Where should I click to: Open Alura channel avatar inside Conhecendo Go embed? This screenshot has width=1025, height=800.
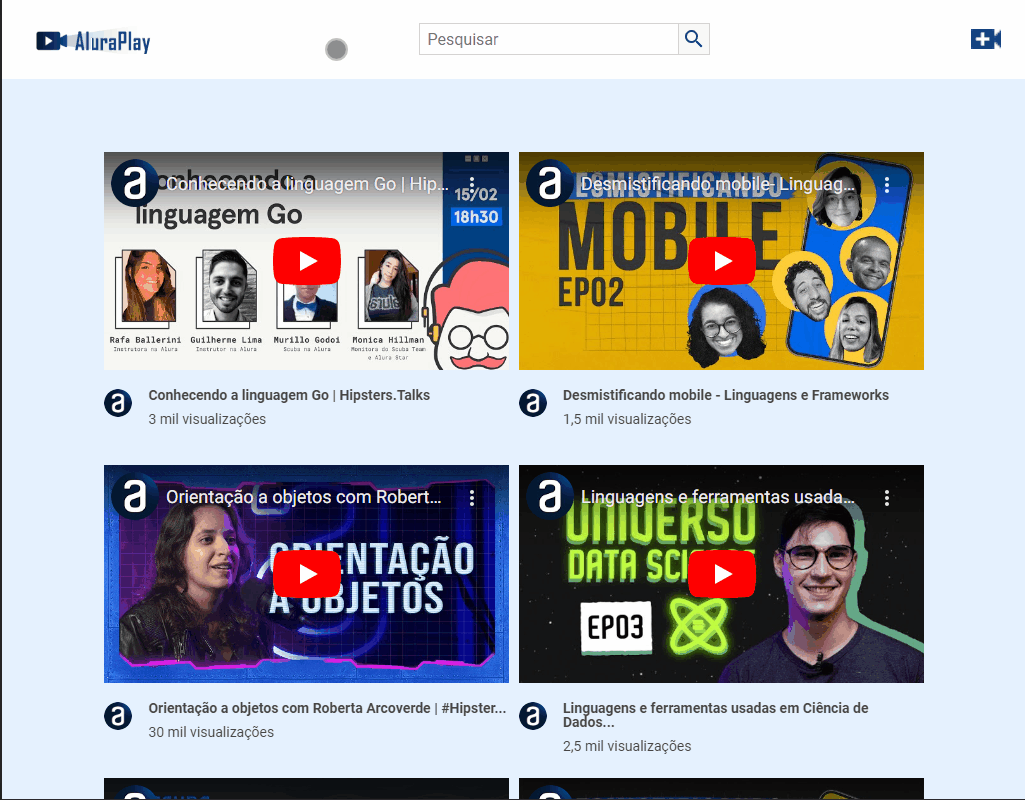click(x=135, y=183)
